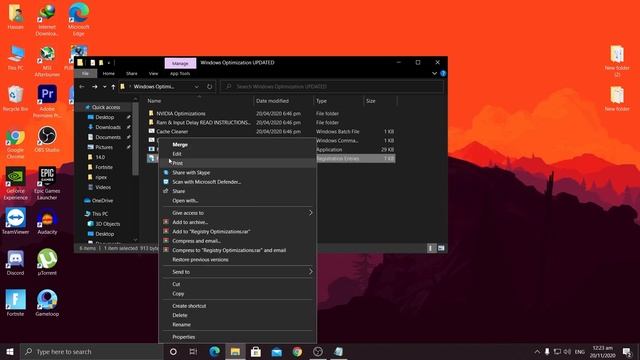Screen dimensions: 640x360
Task: Select the Adobe Premiere Pro desktop icon
Action: click(47, 101)
